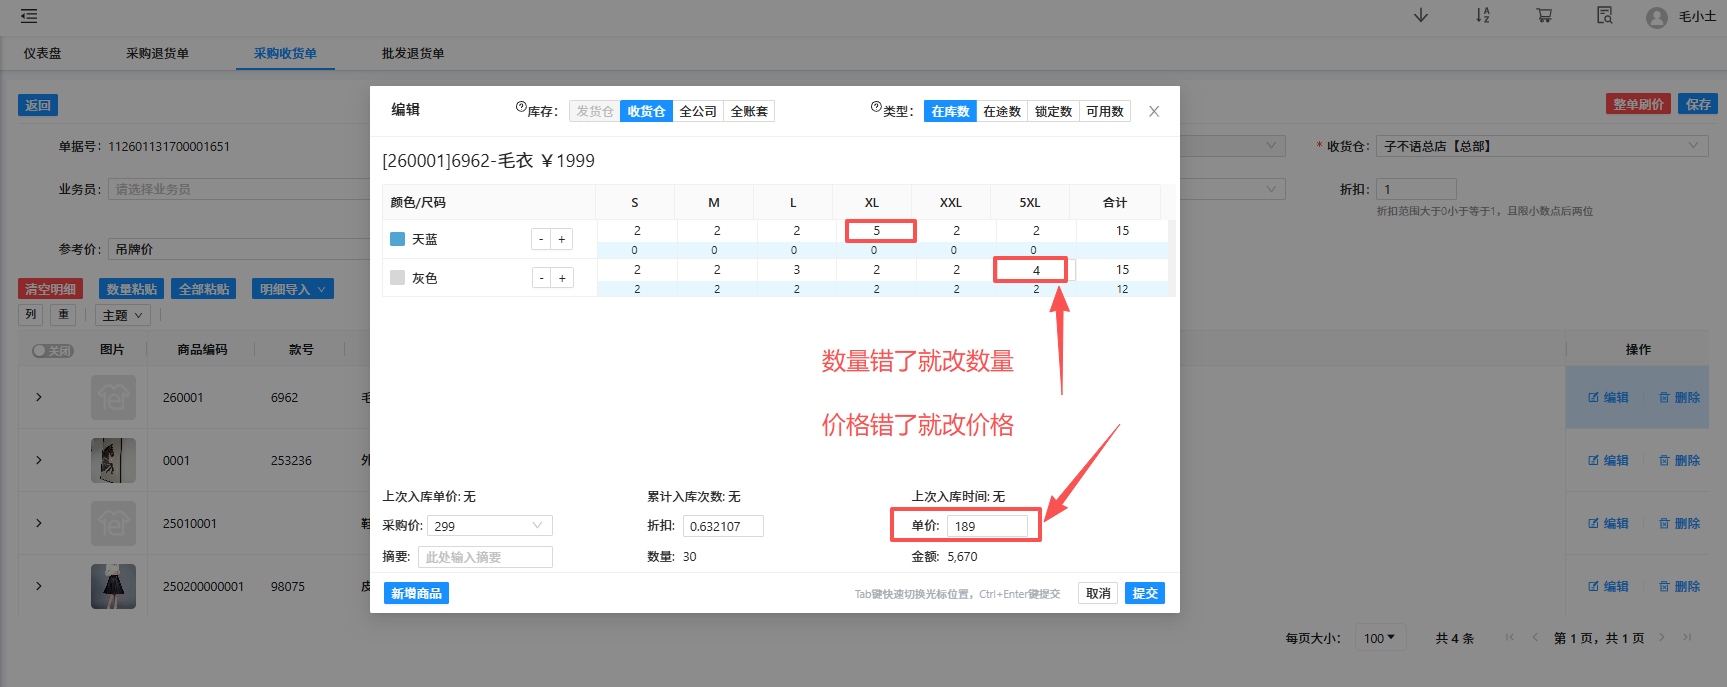1727x687 pixels.
Task: Close the 编辑 dialog with X
Action: (1154, 111)
